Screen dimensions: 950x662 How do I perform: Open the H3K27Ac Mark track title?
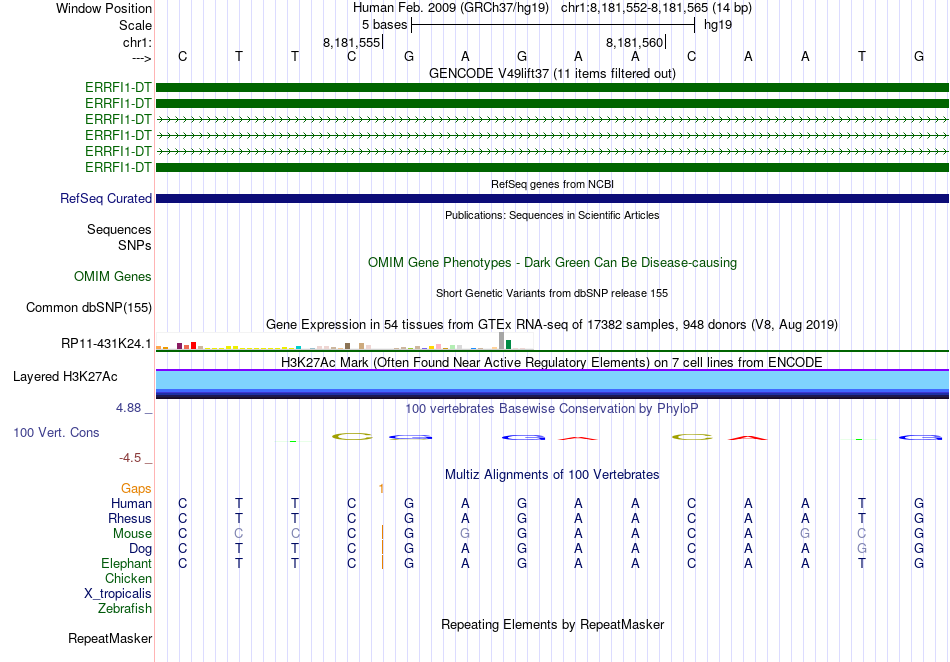click(x=552, y=362)
